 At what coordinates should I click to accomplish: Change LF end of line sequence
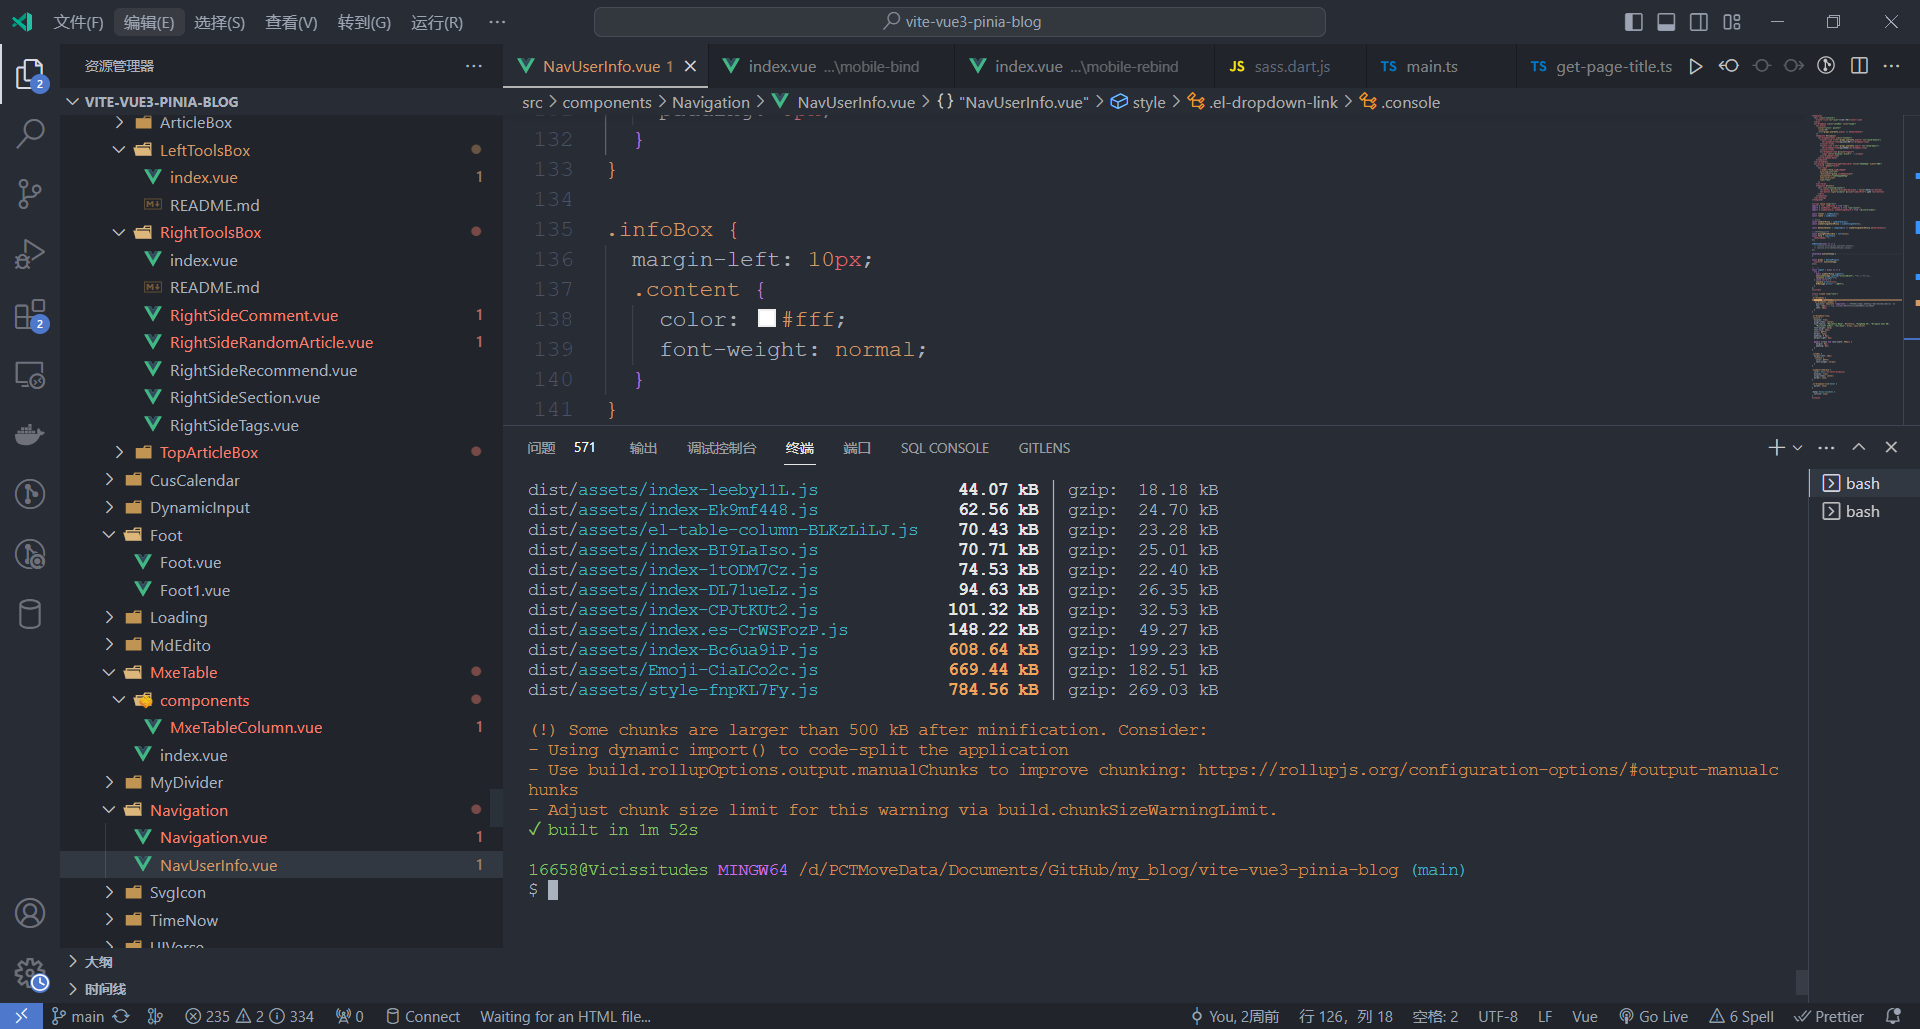[x=1545, y=1016]
